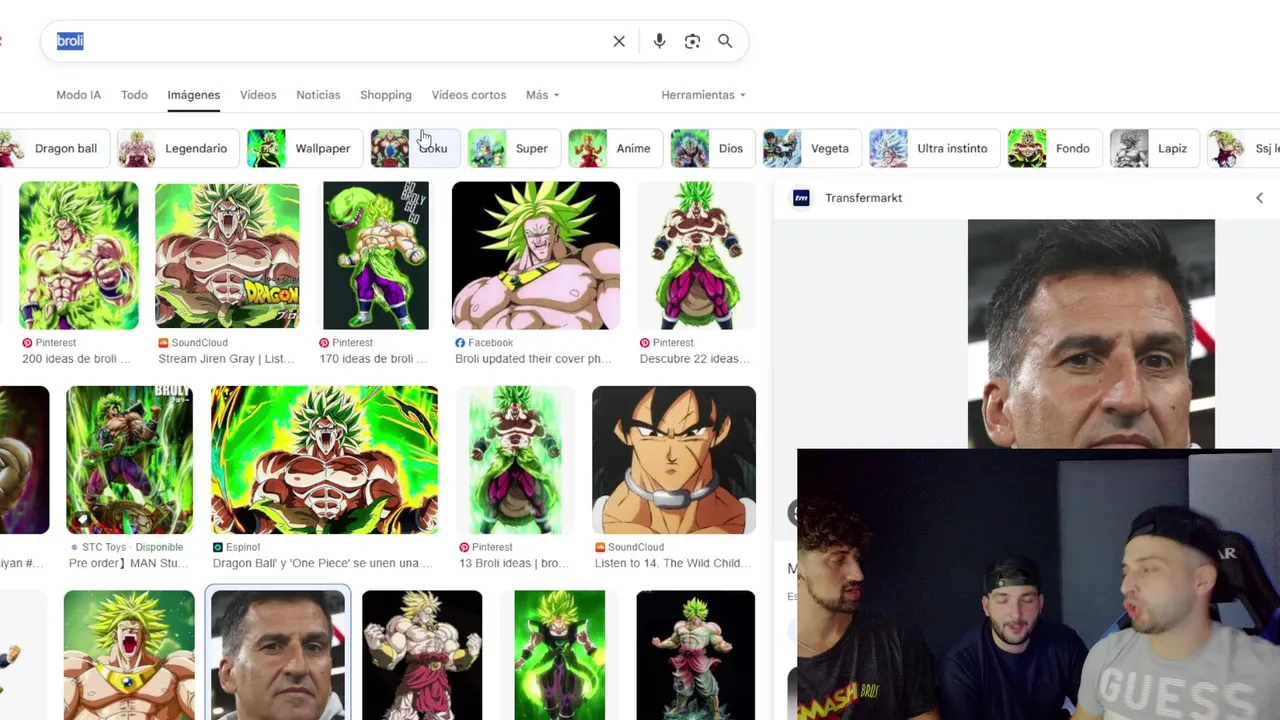Open the Shopping tab
Screen dimensions: 1280x720
pos(386,95)
